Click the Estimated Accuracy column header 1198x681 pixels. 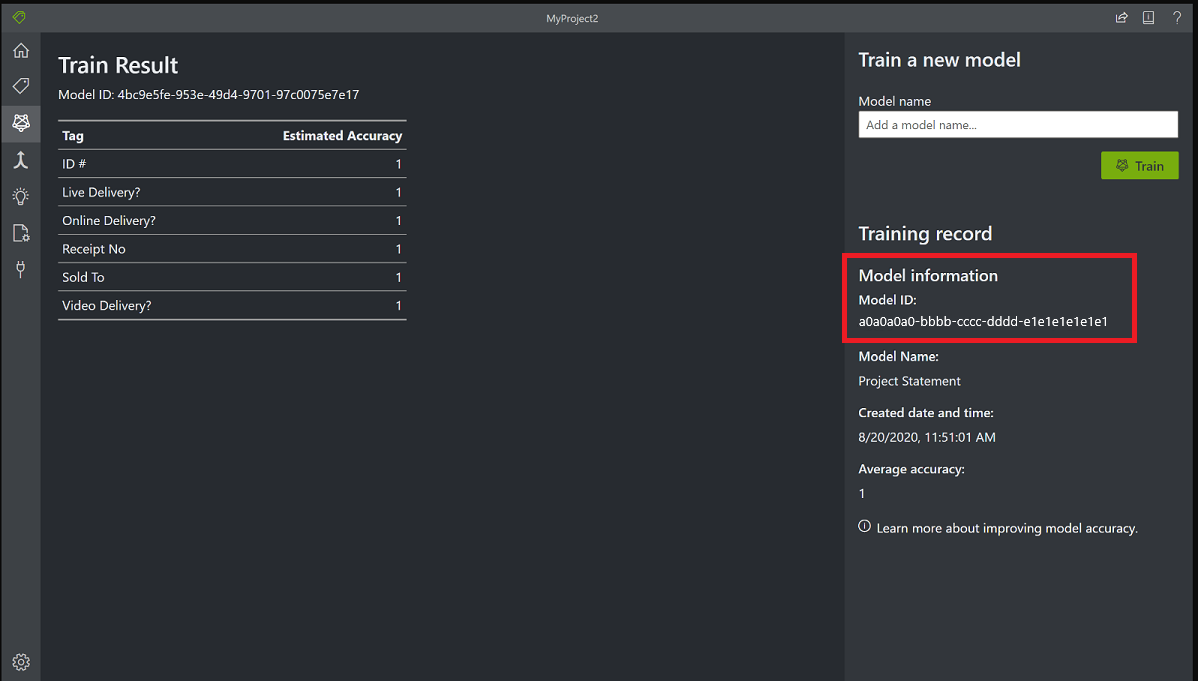[x=342, y=135]
